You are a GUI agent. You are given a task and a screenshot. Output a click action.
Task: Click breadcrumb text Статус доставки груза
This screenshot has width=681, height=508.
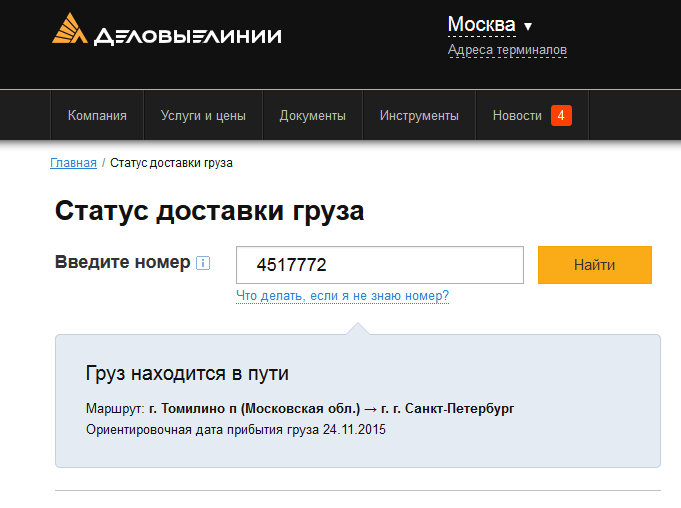(x=171, y=163)
